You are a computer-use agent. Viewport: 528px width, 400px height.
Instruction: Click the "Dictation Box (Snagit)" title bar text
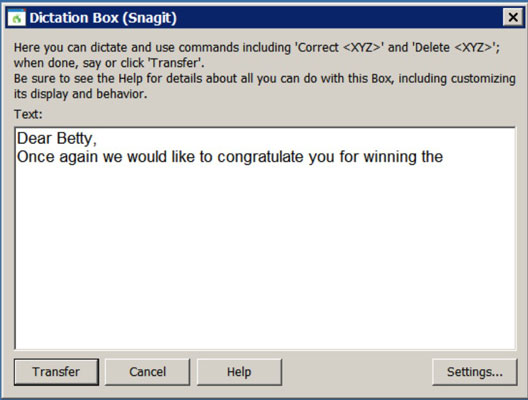(x=103, y=18)
